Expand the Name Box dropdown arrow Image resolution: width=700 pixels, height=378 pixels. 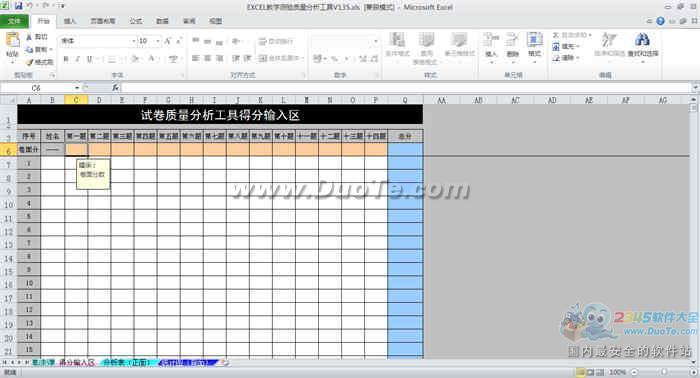click(77, 88)
